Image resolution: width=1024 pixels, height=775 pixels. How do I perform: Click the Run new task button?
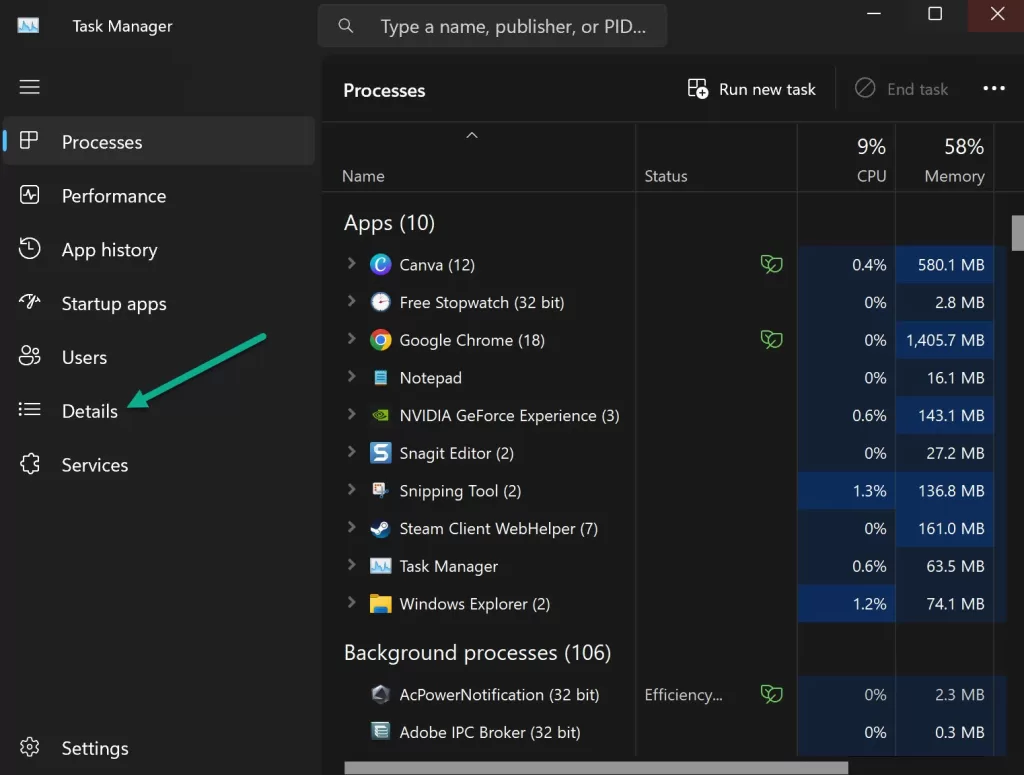(x=752, y=89)
